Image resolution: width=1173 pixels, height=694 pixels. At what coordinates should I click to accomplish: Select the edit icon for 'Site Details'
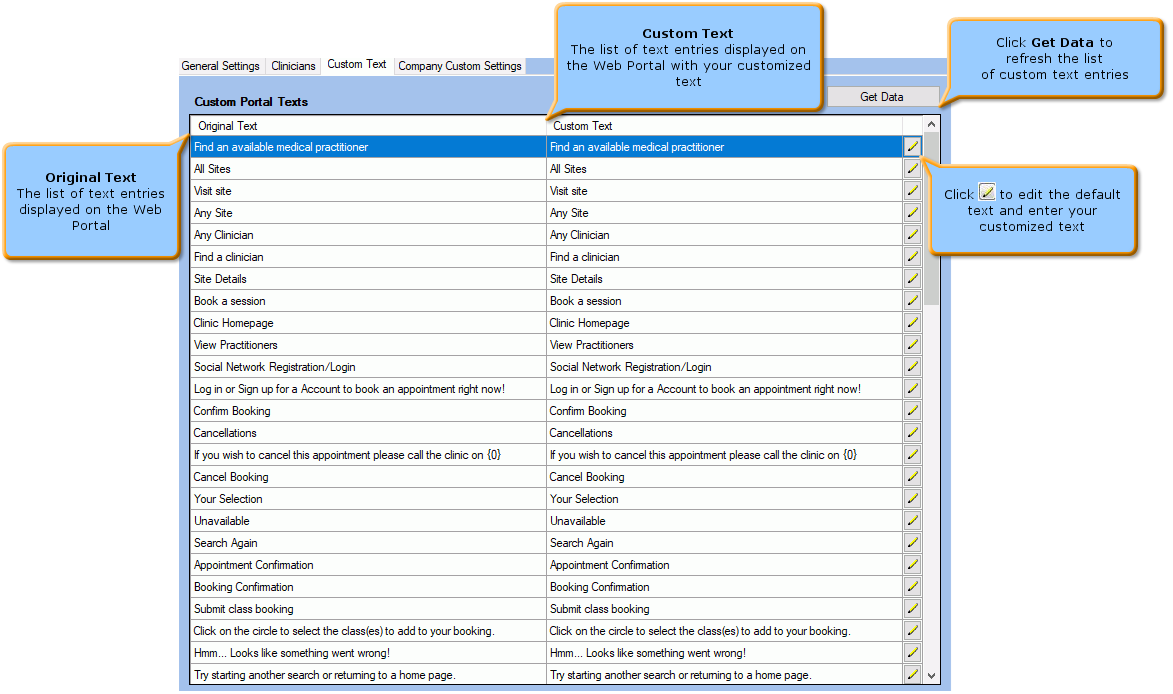click(912, 278)
